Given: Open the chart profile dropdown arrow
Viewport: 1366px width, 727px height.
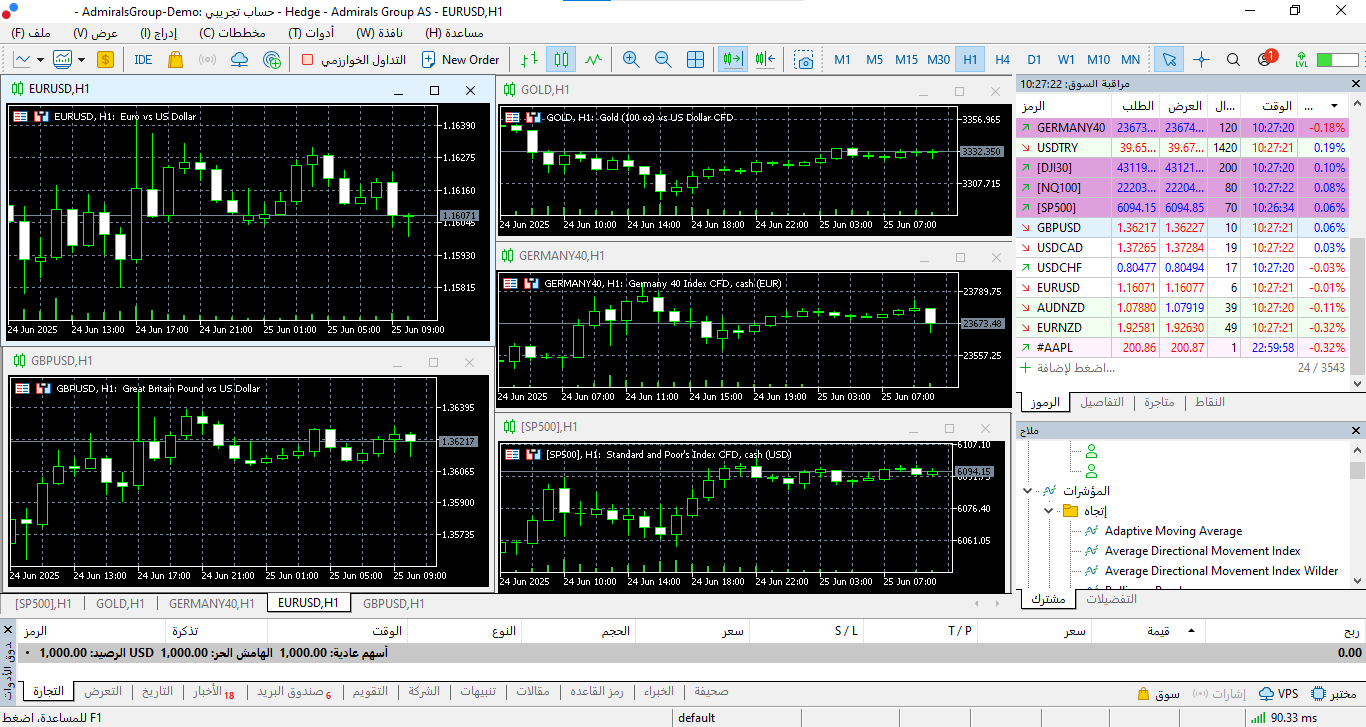Looking at the screenshot, I should pos(80,60).
